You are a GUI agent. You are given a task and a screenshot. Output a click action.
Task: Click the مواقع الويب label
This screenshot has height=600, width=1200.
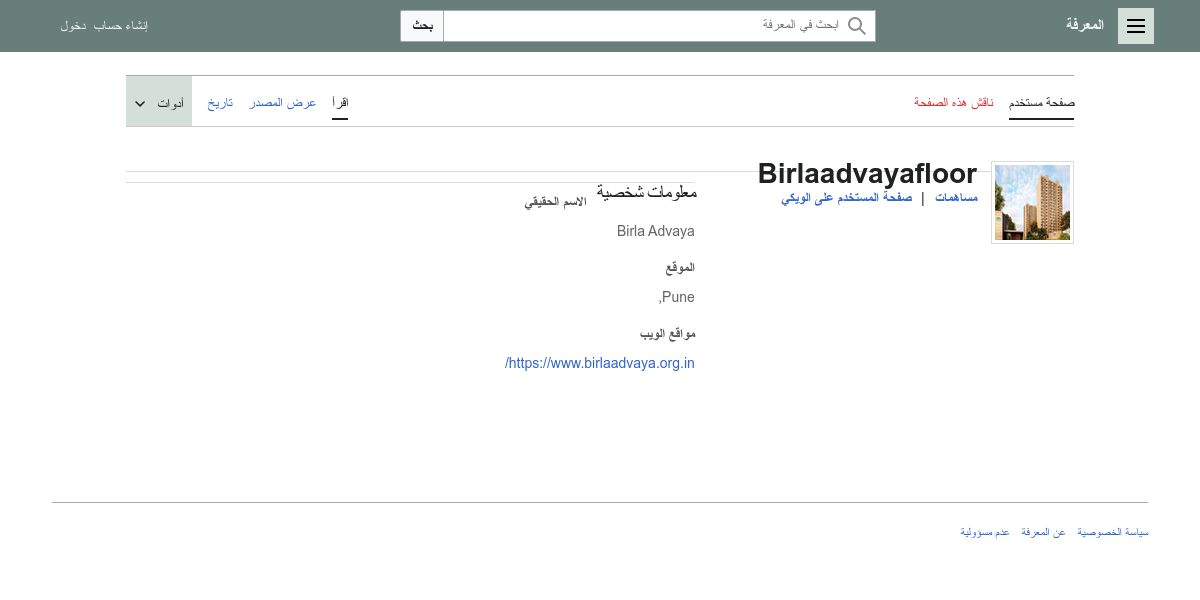click(x=668, y=333)
